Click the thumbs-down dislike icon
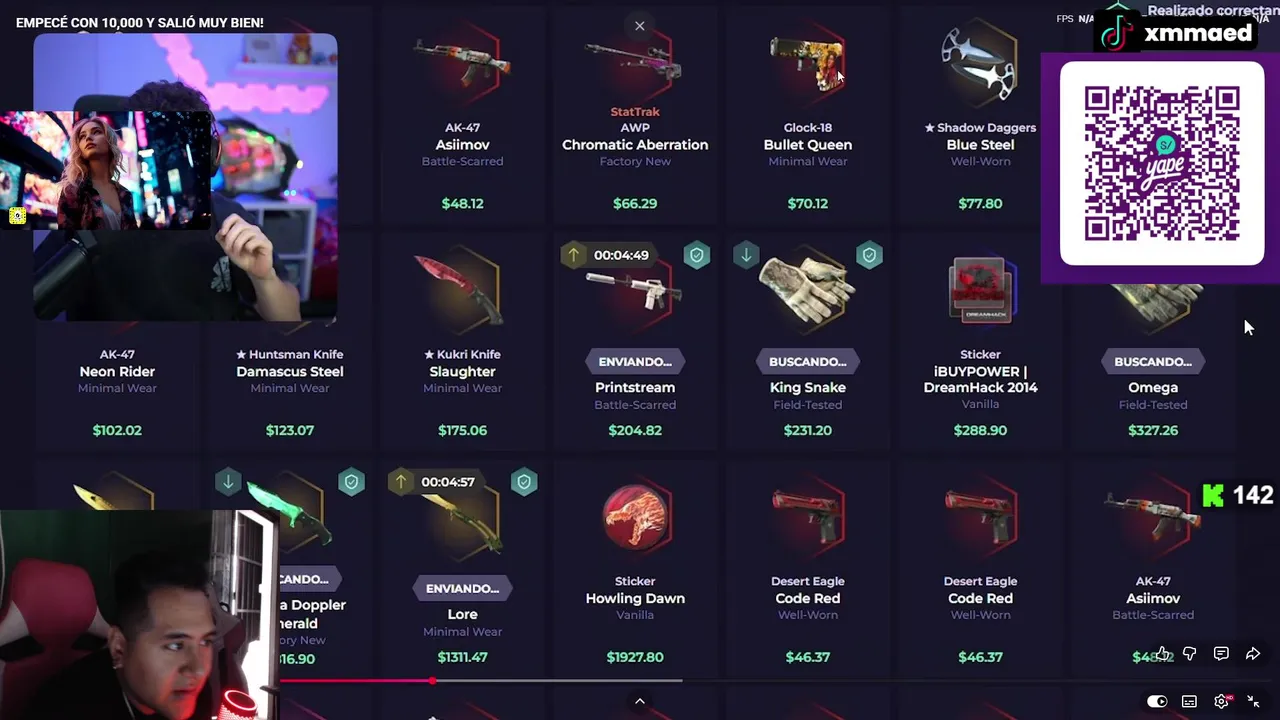 1190,654
